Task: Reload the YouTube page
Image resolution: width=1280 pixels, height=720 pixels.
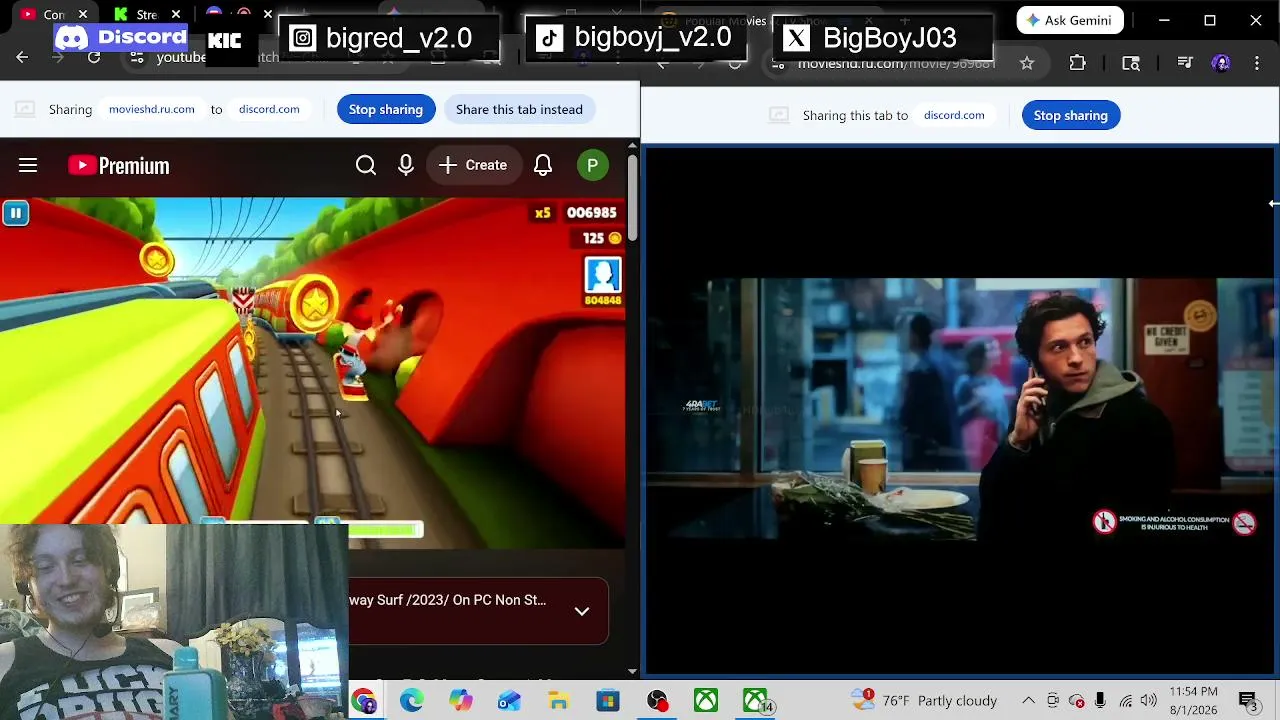Action: click(94, 58)
